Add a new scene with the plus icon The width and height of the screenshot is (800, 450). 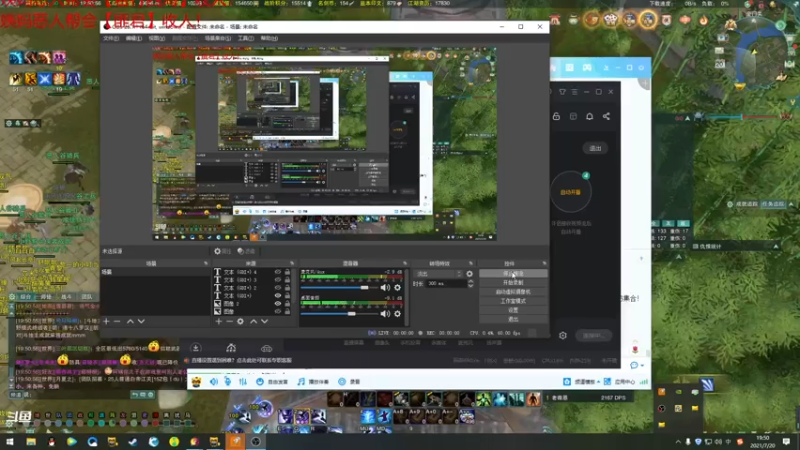[x=106, y=321]
